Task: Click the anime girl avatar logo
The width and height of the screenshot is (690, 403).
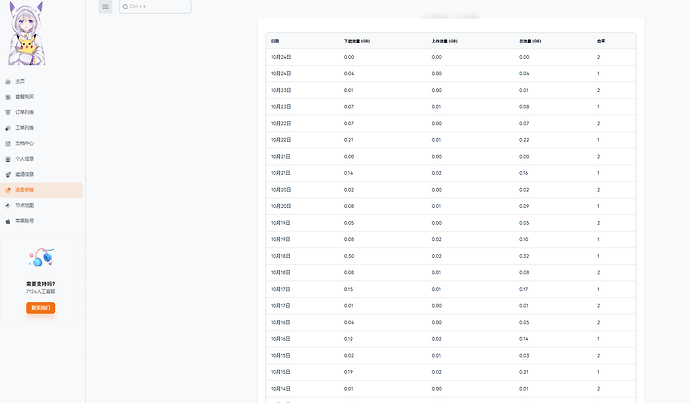Action: pos(26,33)
